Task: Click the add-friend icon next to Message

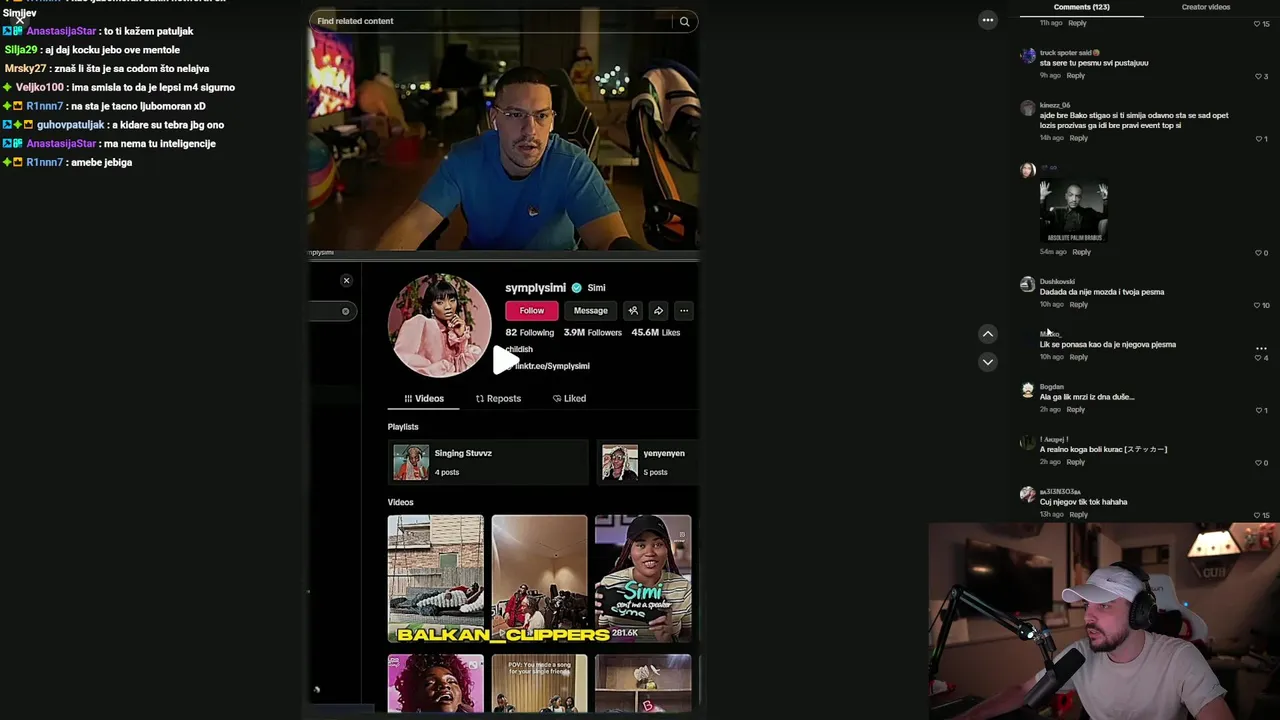Action: coord(633,311)
